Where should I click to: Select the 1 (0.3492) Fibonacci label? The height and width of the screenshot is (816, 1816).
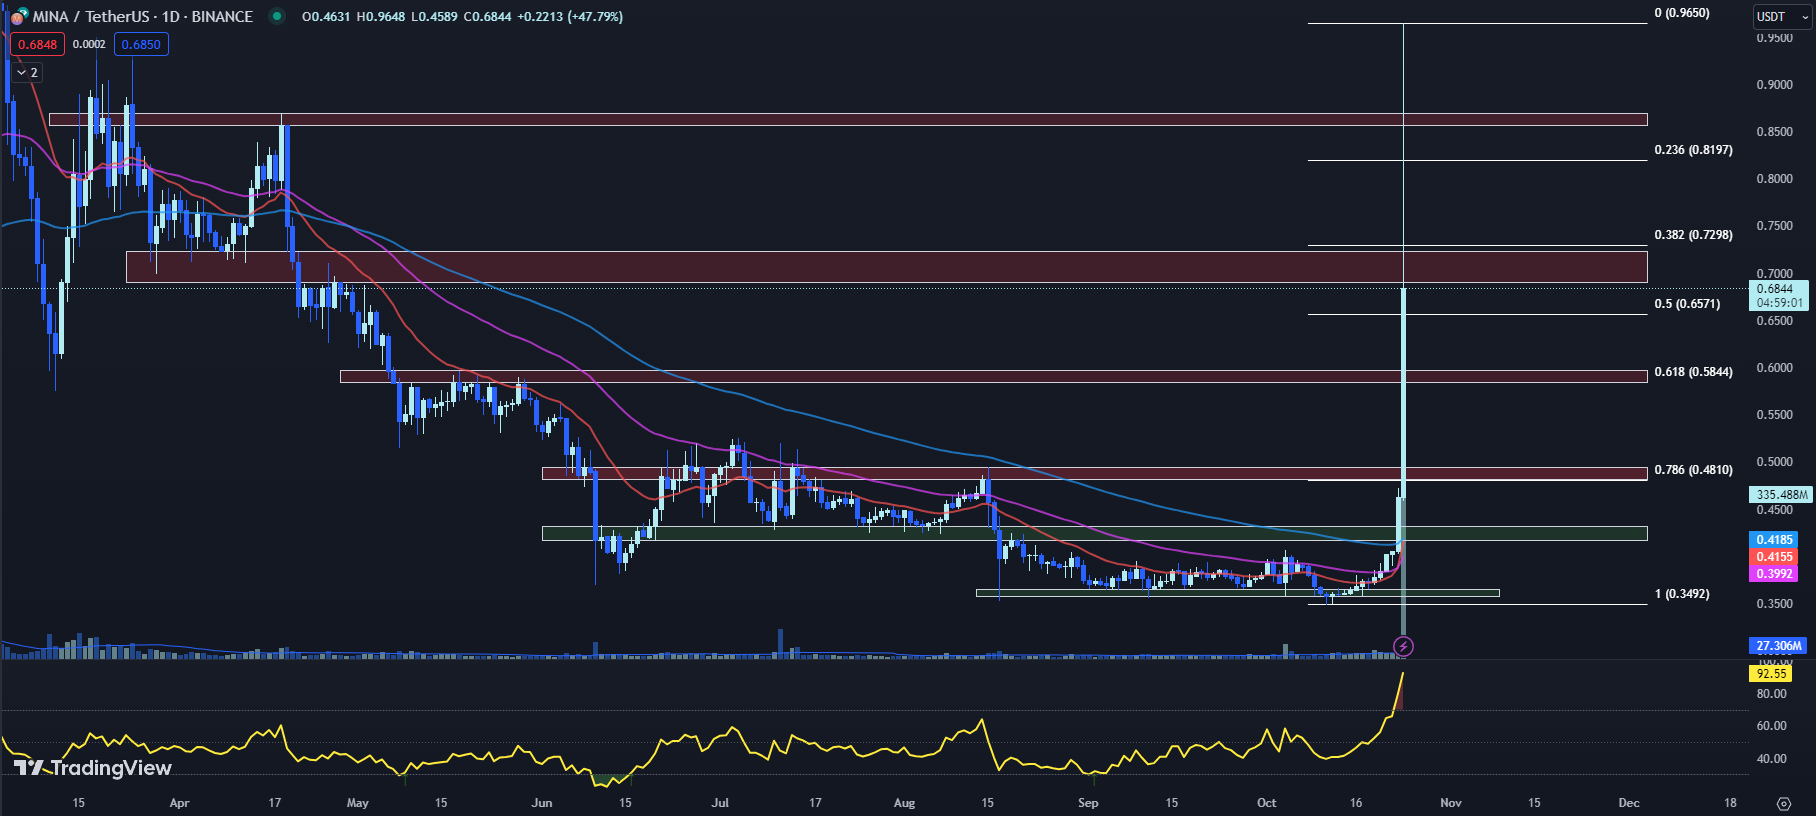pyautogui.click(x=1682, y=594)
